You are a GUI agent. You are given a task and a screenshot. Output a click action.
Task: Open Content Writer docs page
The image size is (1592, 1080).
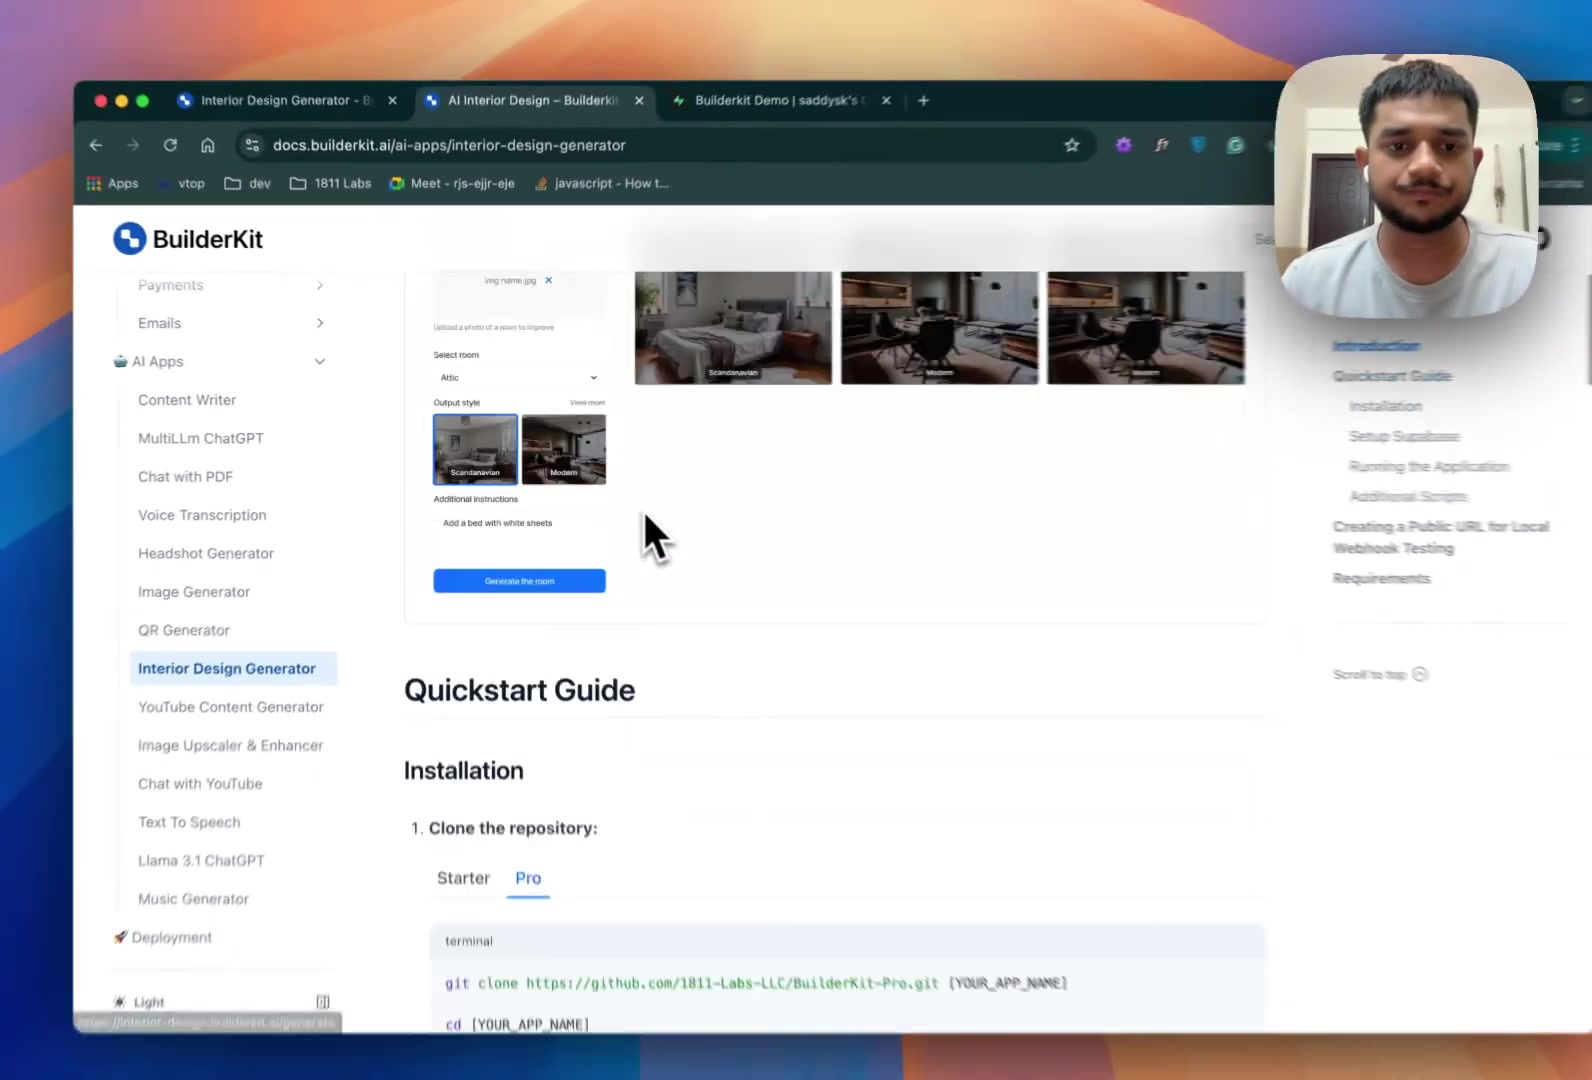point(187,400)
